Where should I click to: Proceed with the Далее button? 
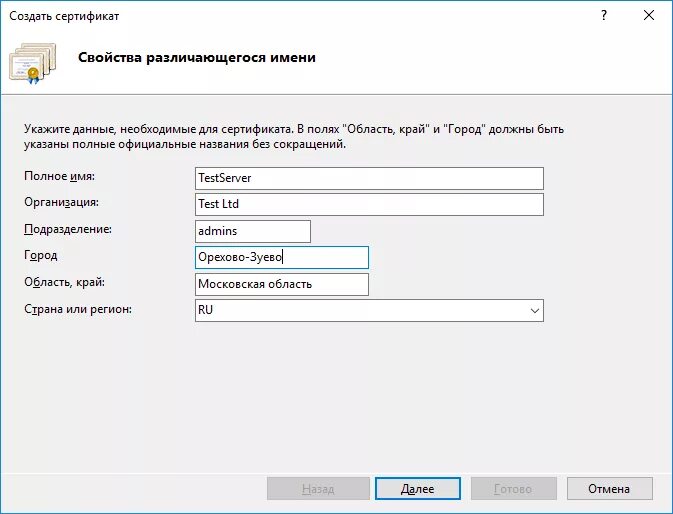click(418, 489)
